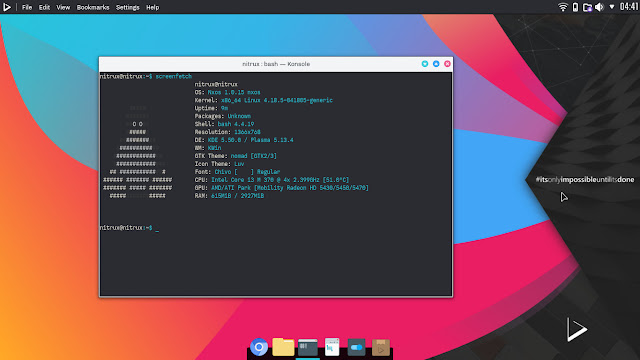Open the Nitrux launcher logo in top panel

tap(7, 7)
